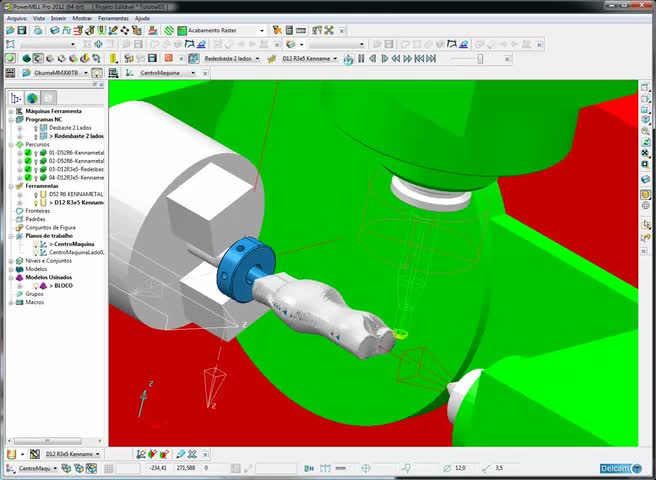The width and height of the screenshot is (656, 480).
Task: Pause the simulation playback
Action: click(361, 59)
